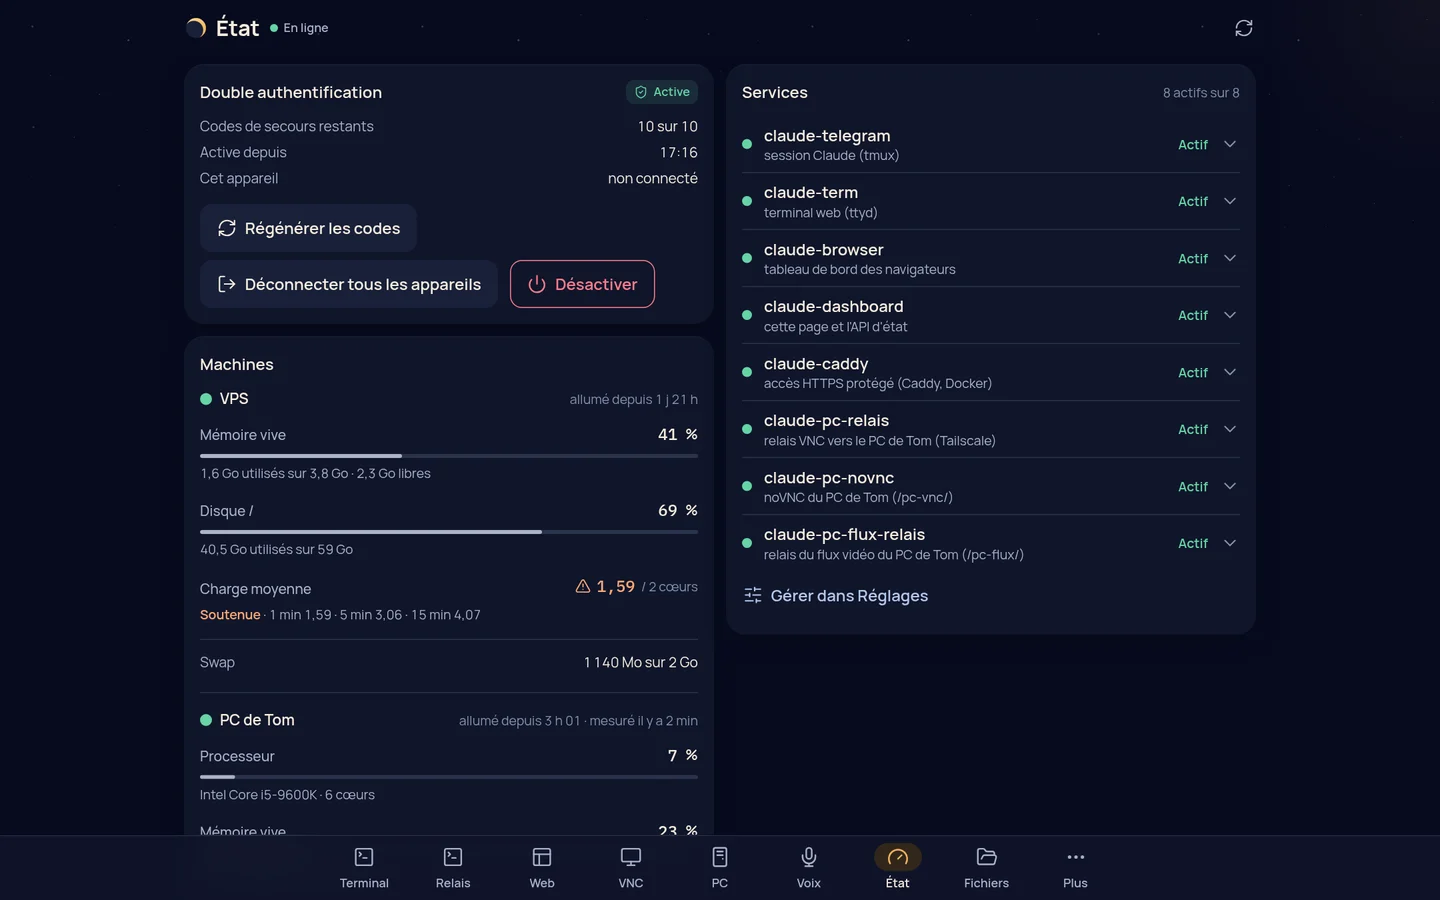
Task: Expand the claude-term service row
Action: point(1230,201)
